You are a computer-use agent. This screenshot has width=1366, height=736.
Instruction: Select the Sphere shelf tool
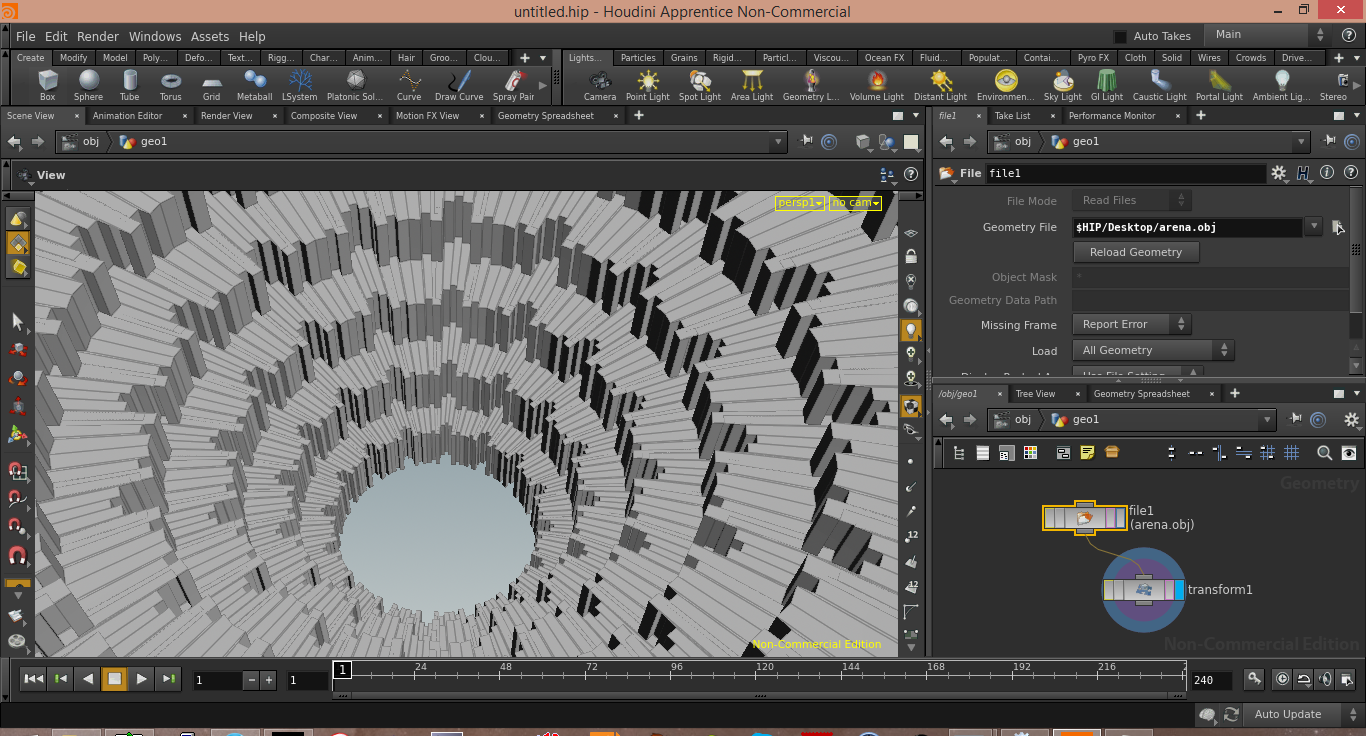pyautogui.click(x=88, y=84)
